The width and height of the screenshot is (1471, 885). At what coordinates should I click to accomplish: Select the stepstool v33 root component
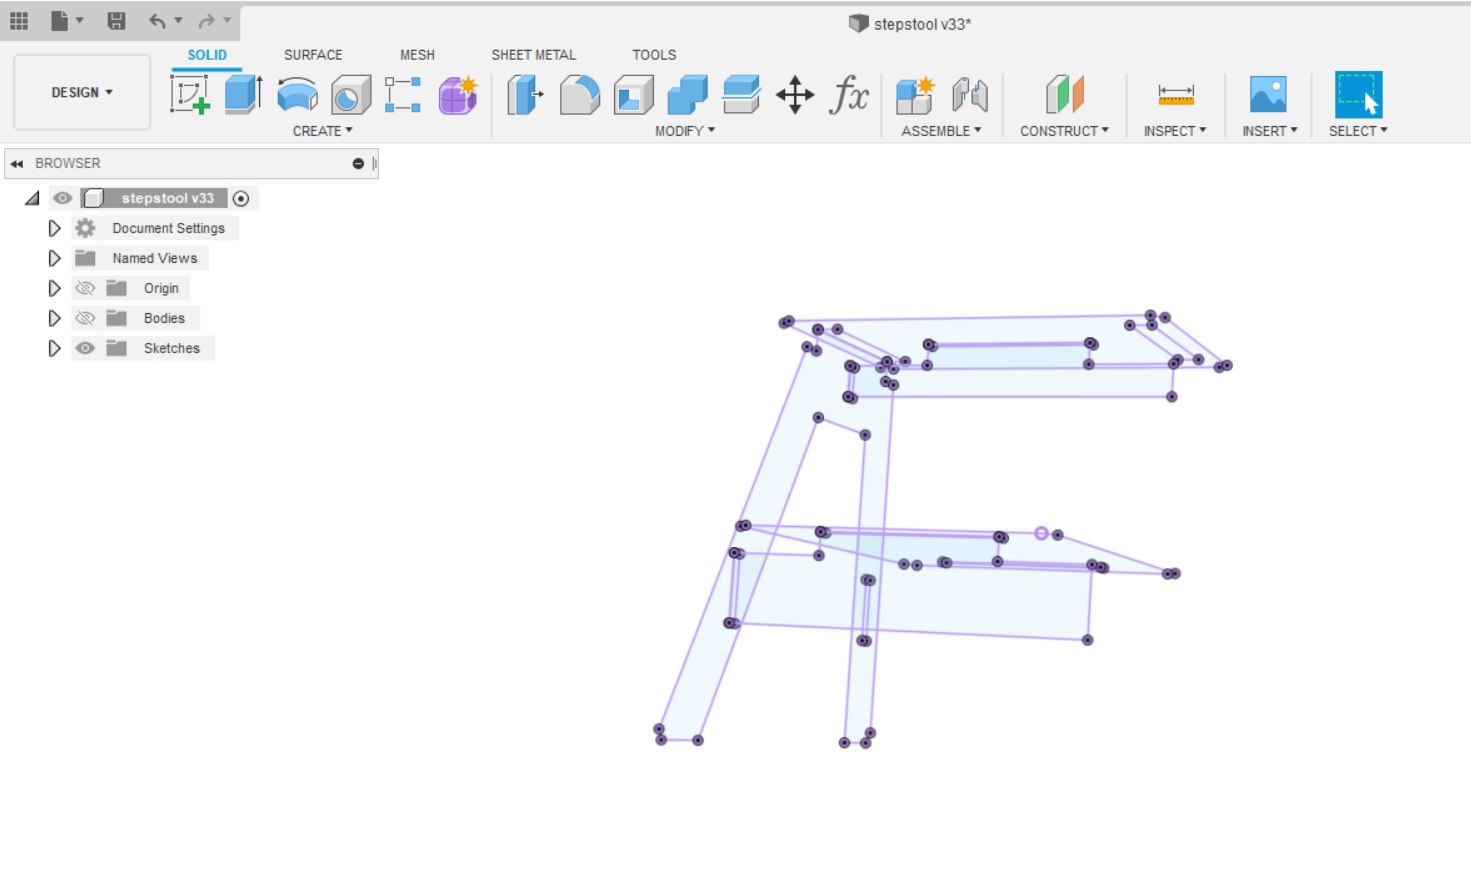point(167,198)
